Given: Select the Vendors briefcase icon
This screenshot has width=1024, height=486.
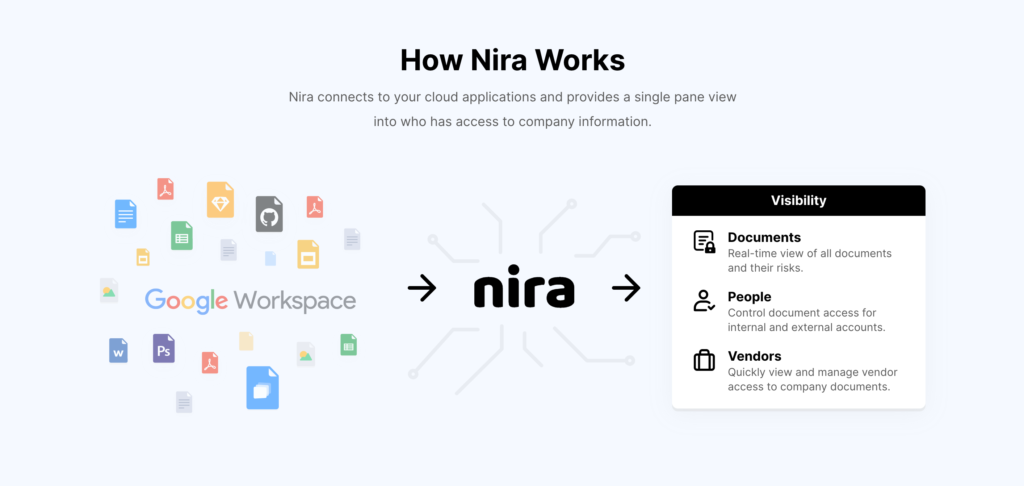Looking at the screenshot, I should tap(704, 360).
